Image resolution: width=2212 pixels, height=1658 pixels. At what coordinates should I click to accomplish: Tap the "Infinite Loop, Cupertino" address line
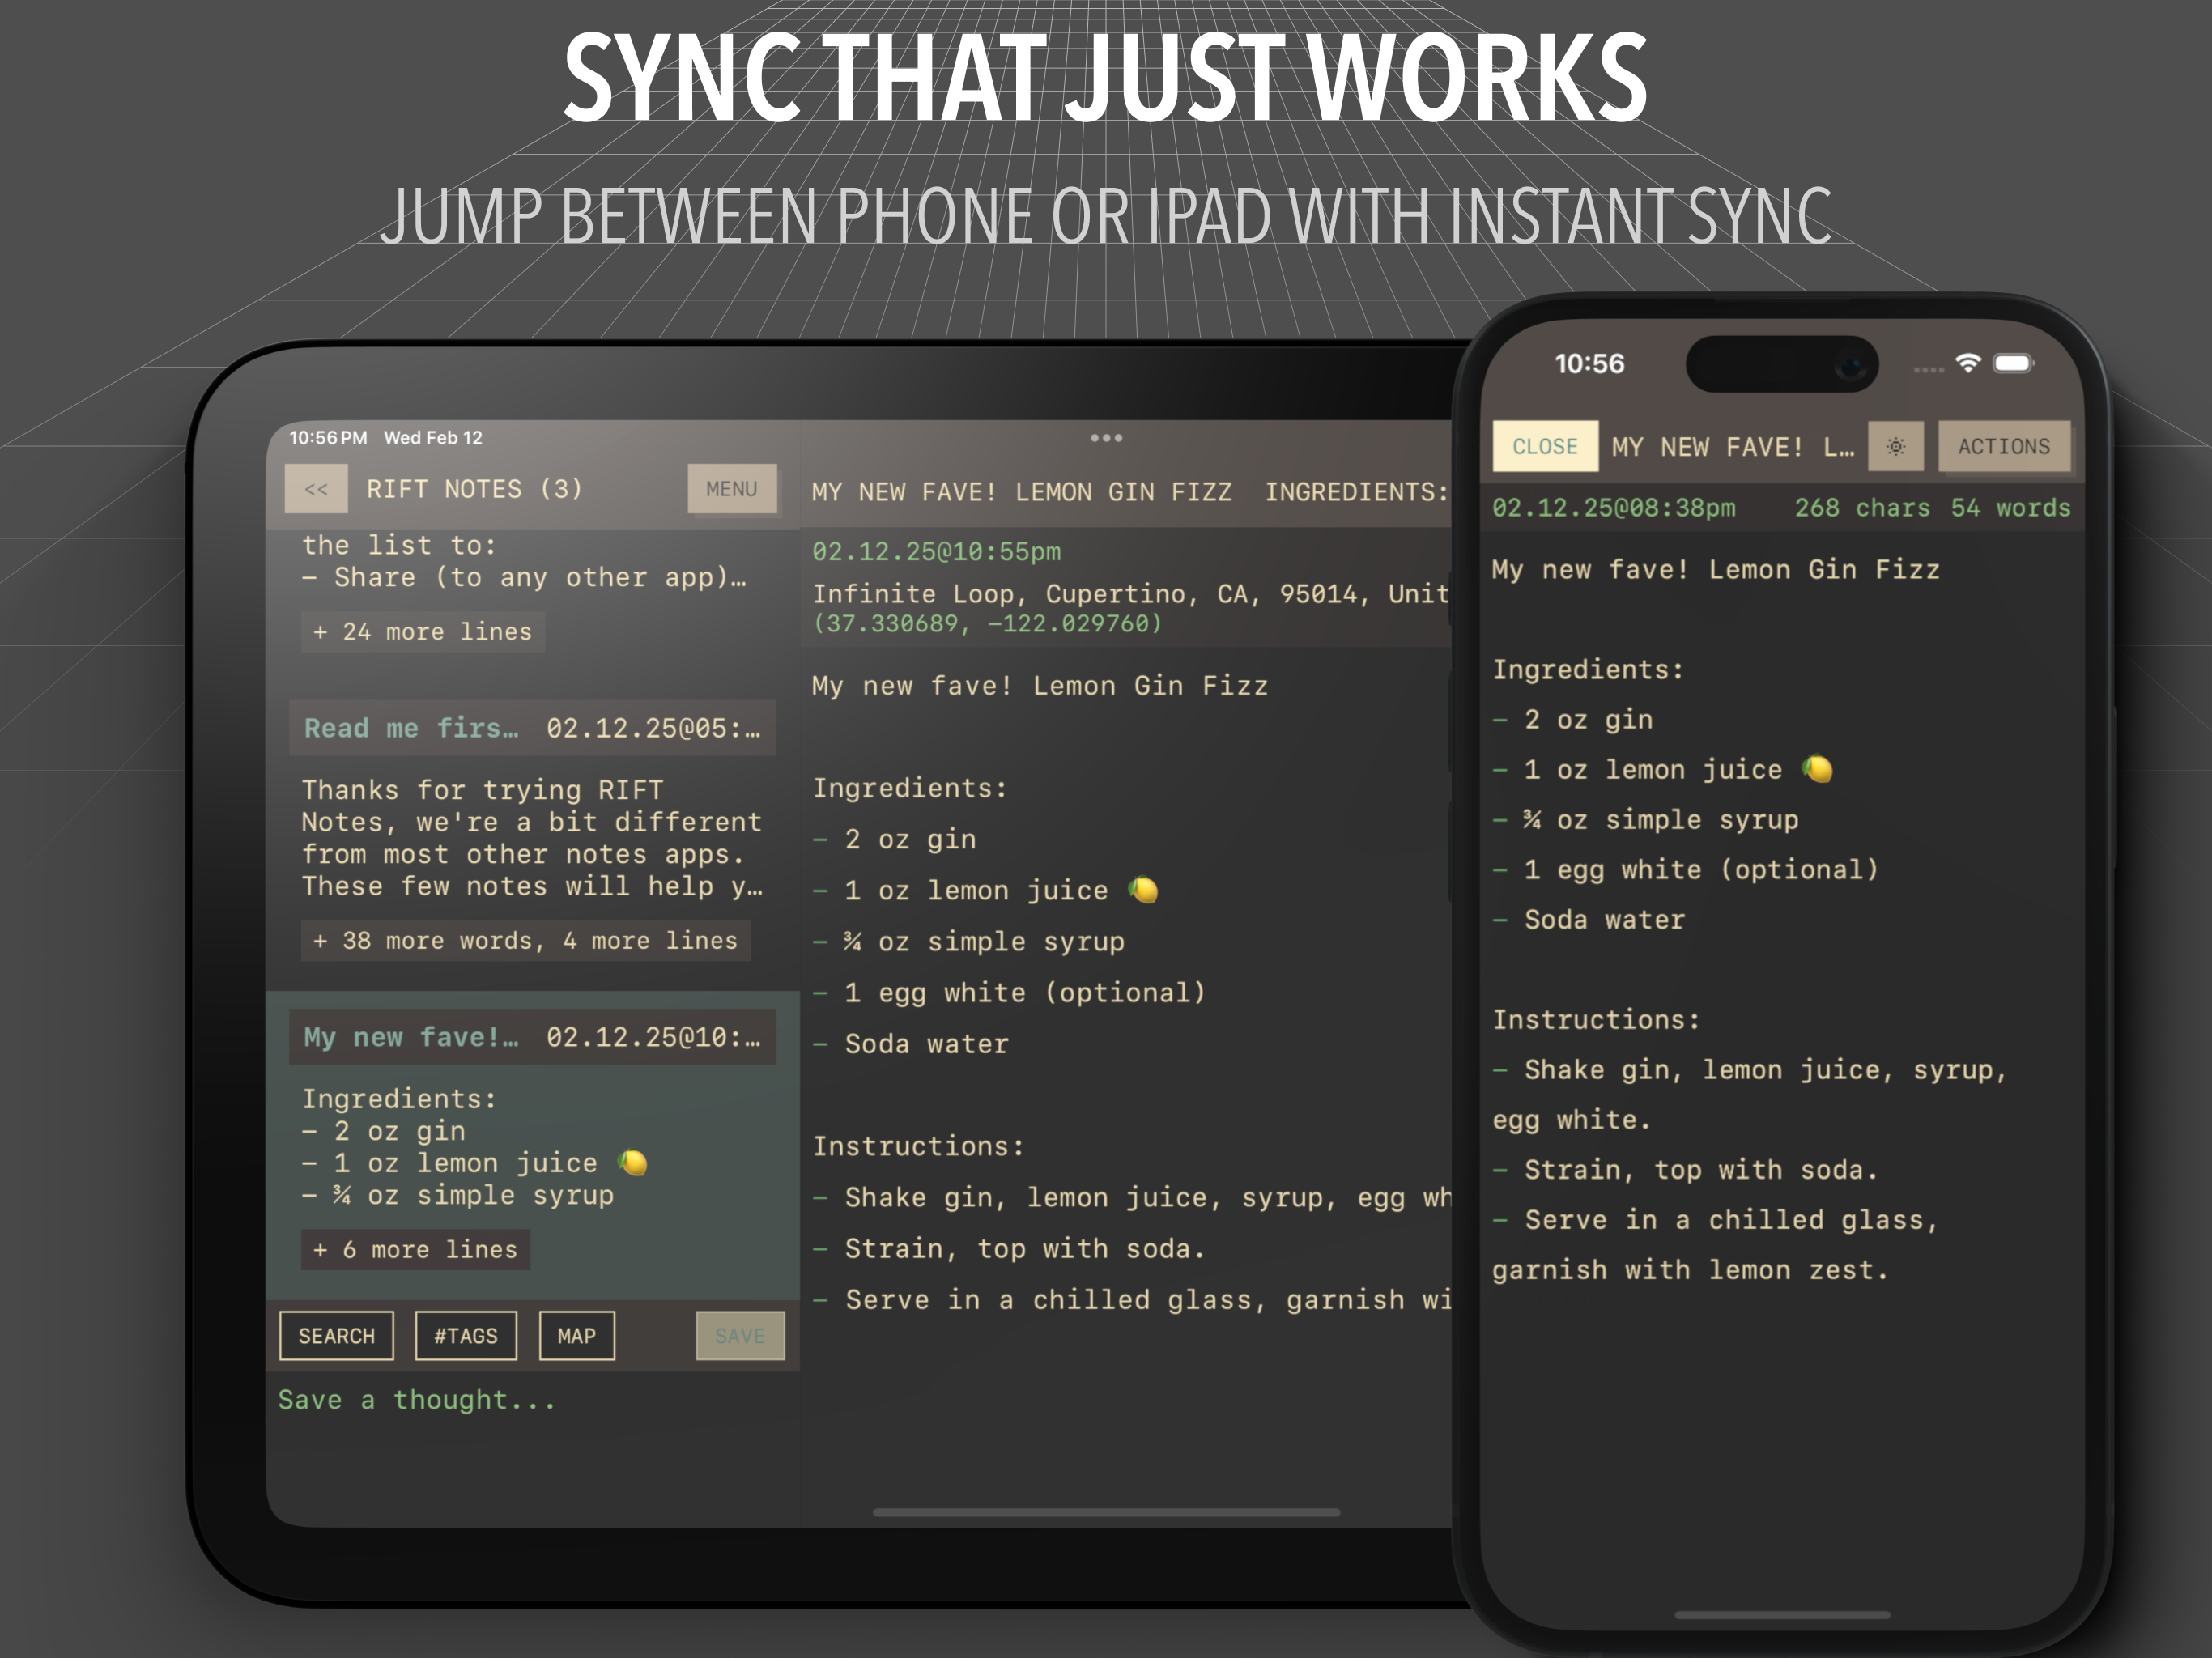click(x=1131, y=594)
